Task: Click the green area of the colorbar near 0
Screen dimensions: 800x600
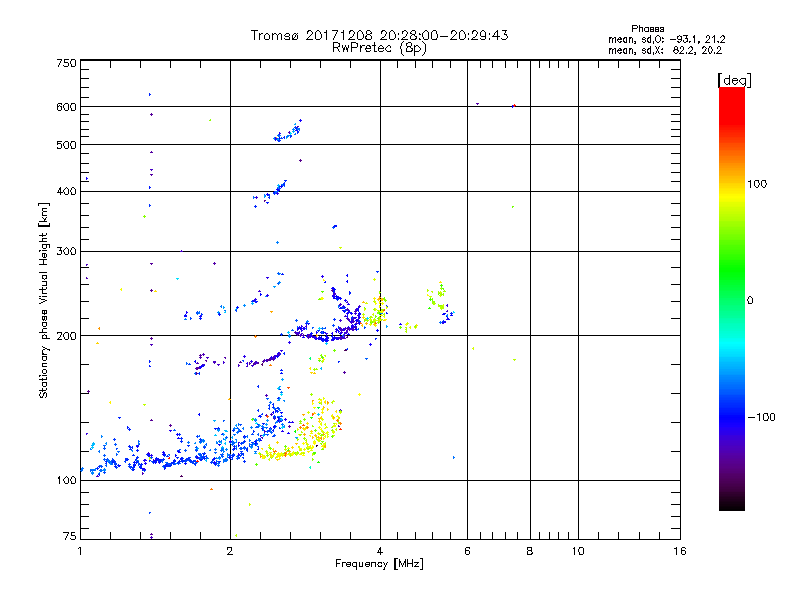Action: pos(732,286)
